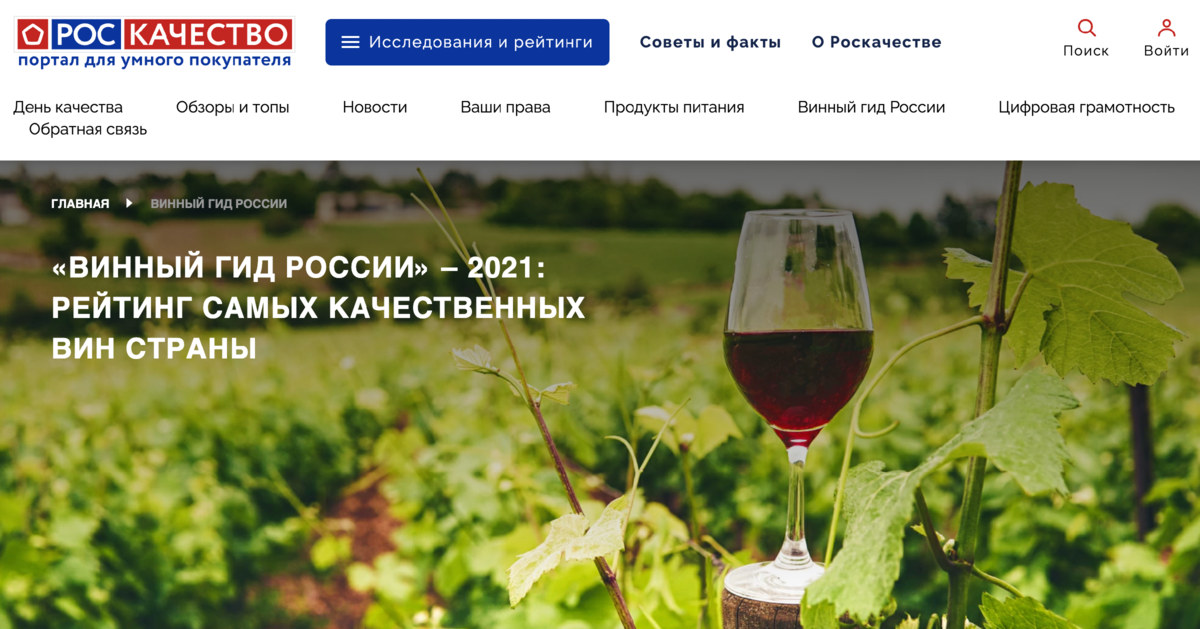
Task: Click the Роскачество logo
Action: tap(155, 35)
